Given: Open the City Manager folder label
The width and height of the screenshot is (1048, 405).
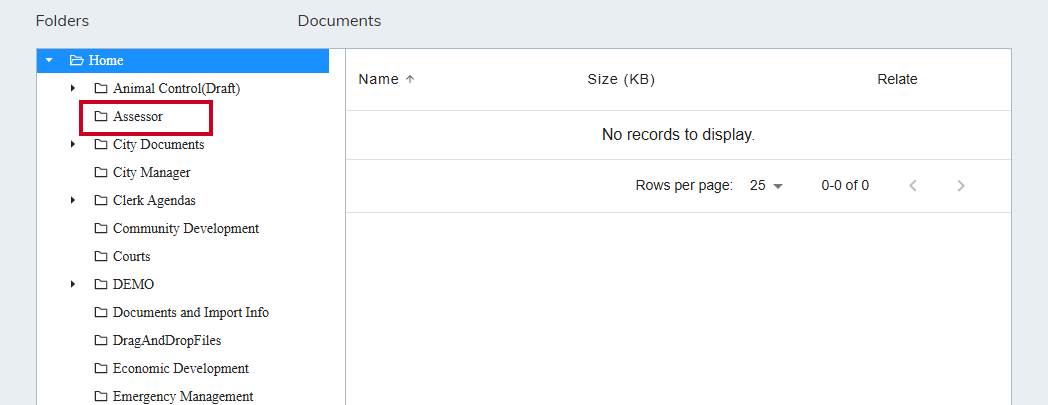Looking at the screenshot, I should point(152,172).
